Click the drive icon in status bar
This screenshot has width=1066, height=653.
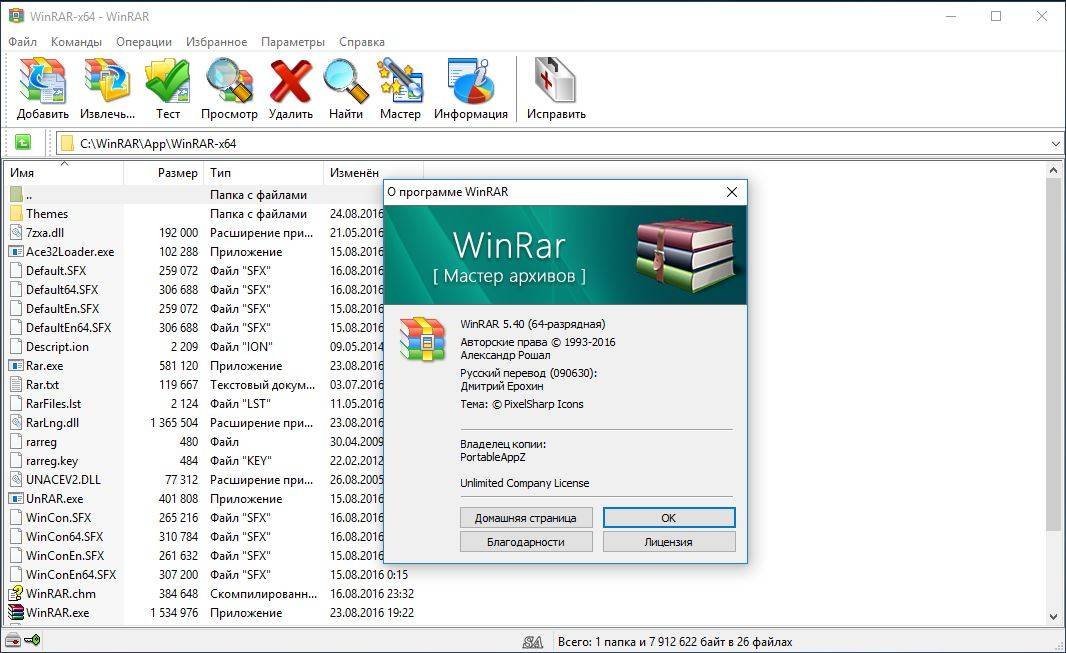12,640
